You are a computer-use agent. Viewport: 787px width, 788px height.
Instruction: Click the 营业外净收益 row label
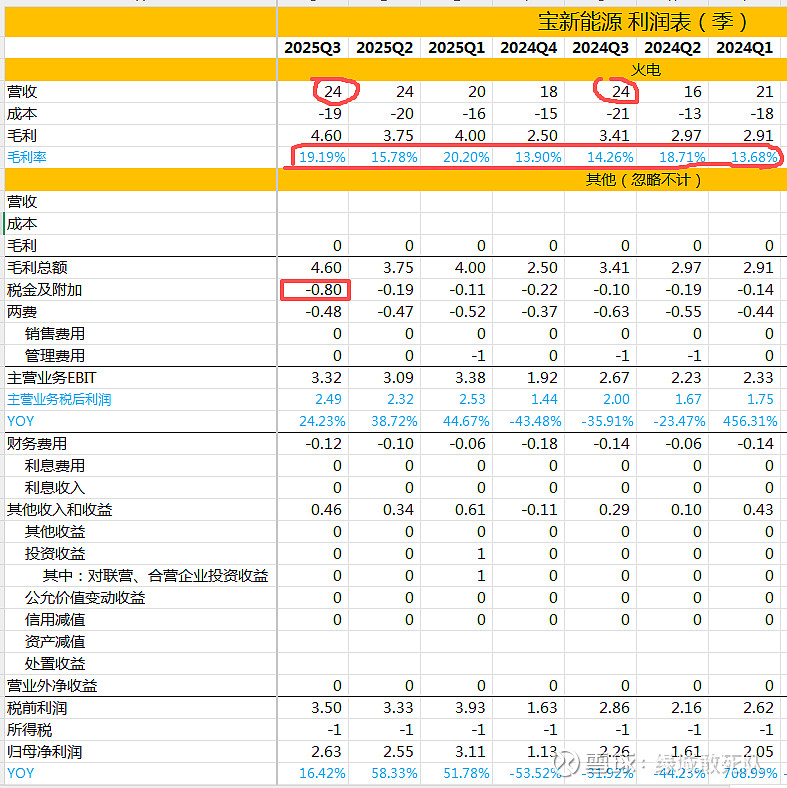point(52,686)
